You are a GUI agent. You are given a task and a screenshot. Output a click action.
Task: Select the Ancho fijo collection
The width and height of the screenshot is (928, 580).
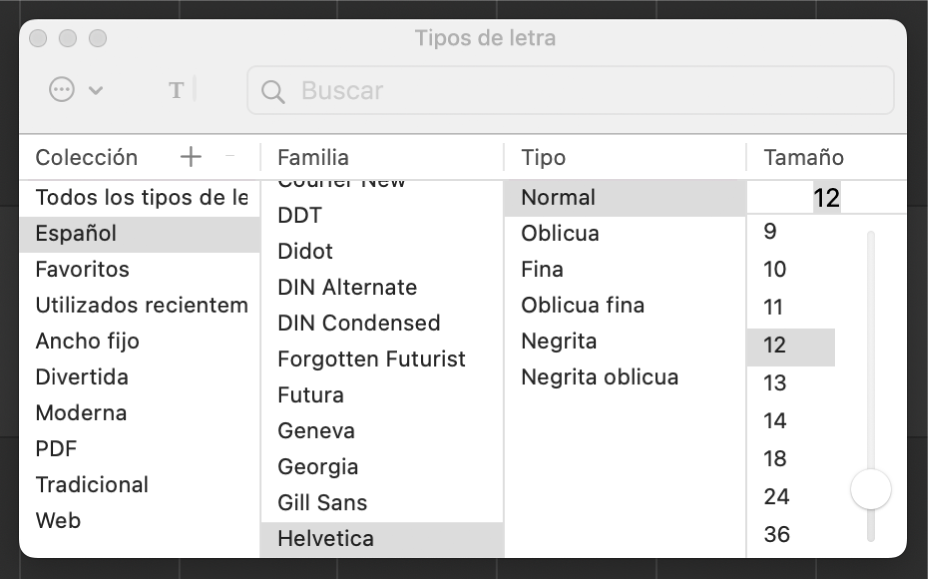point(87,341)
